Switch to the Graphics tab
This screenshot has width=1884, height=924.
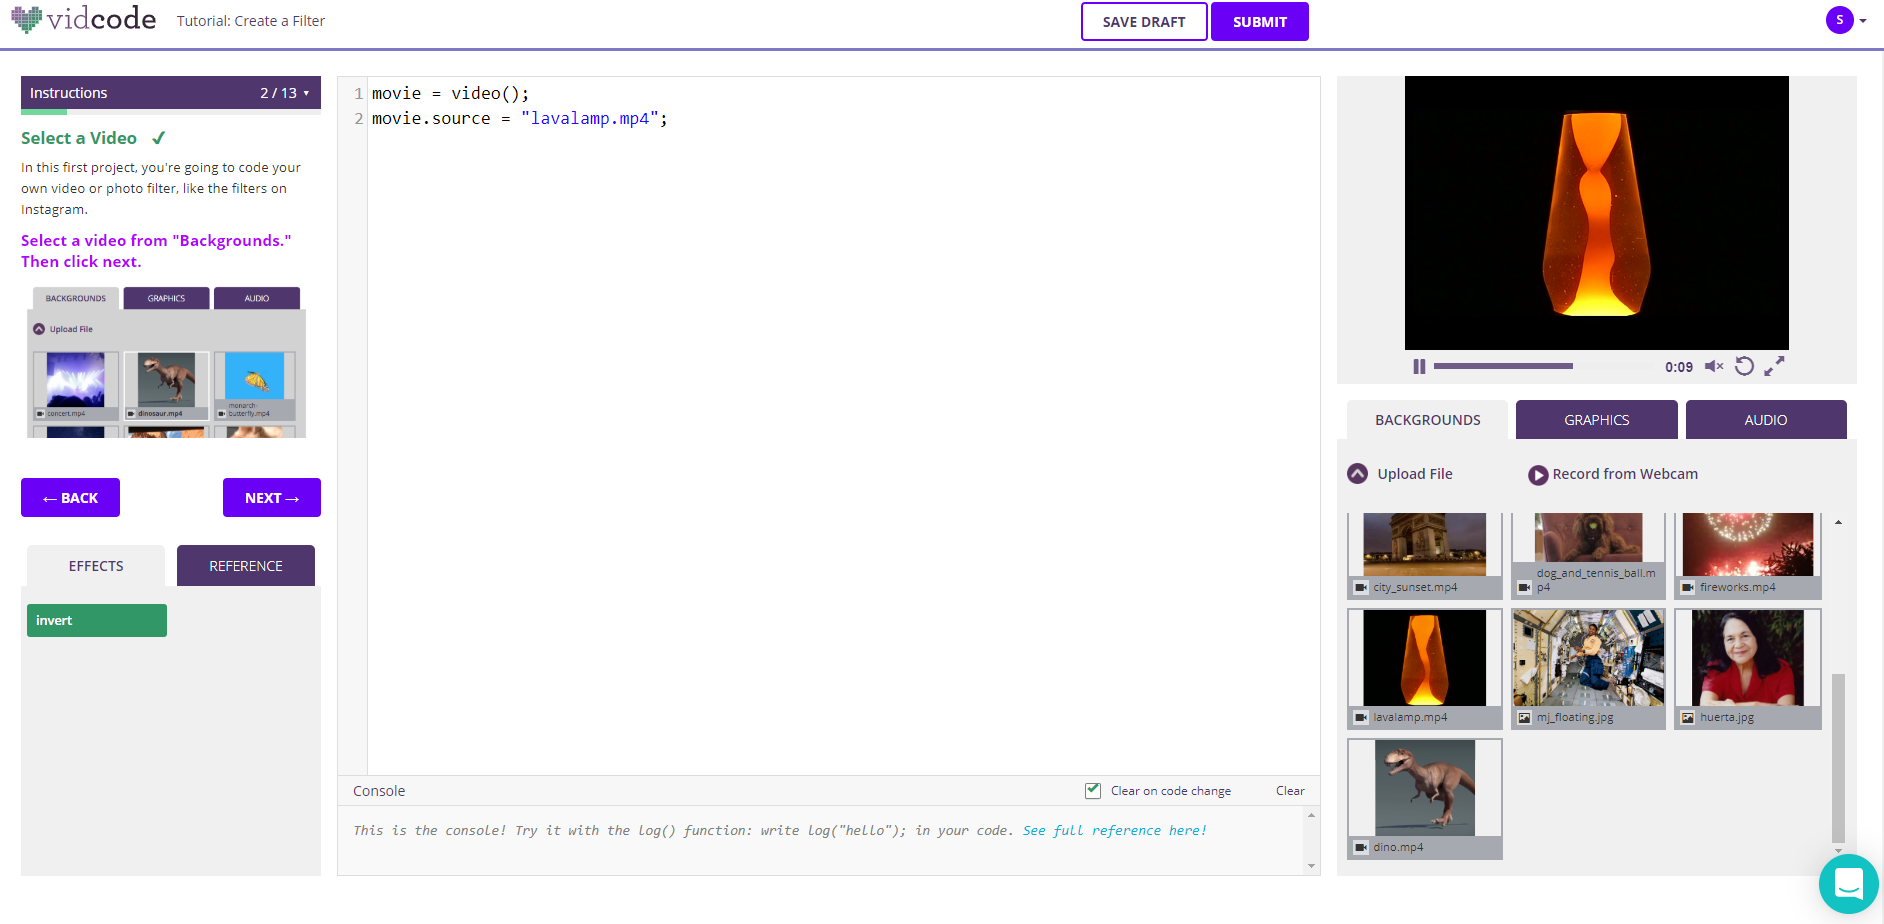[1596, 420]
